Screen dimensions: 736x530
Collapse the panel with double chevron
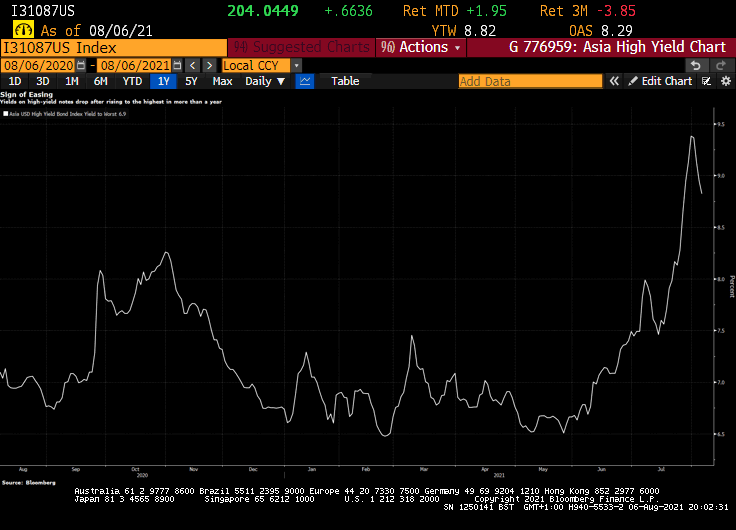614,81
